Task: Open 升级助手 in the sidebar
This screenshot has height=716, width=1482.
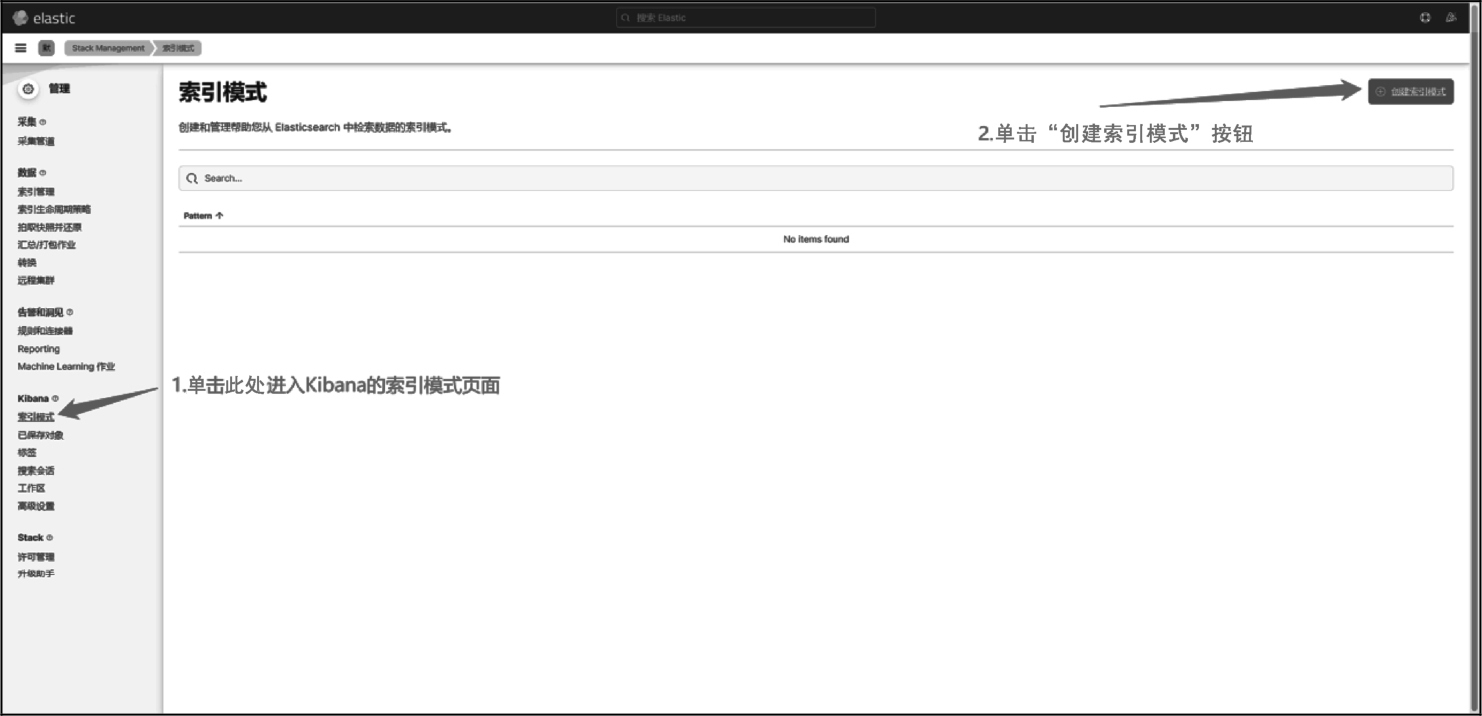Action: click(x=36, y=574)
